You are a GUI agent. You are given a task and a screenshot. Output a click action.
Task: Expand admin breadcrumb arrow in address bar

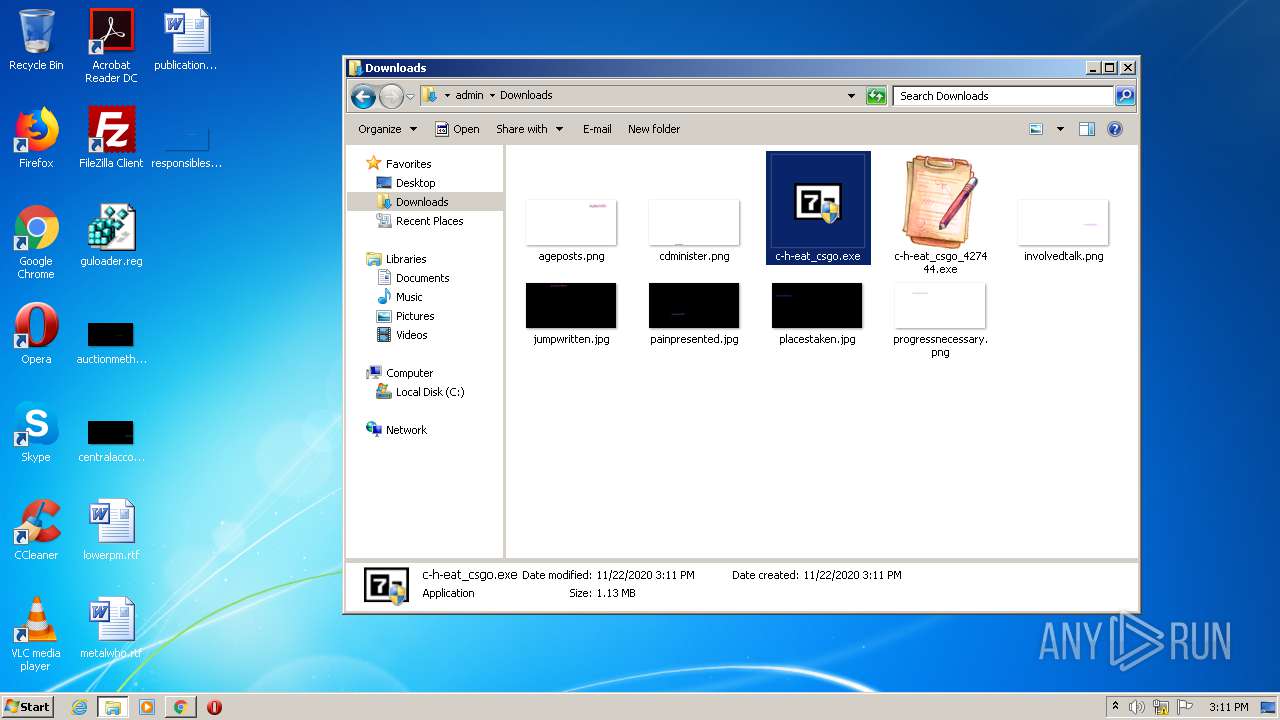tap(492, 96)
